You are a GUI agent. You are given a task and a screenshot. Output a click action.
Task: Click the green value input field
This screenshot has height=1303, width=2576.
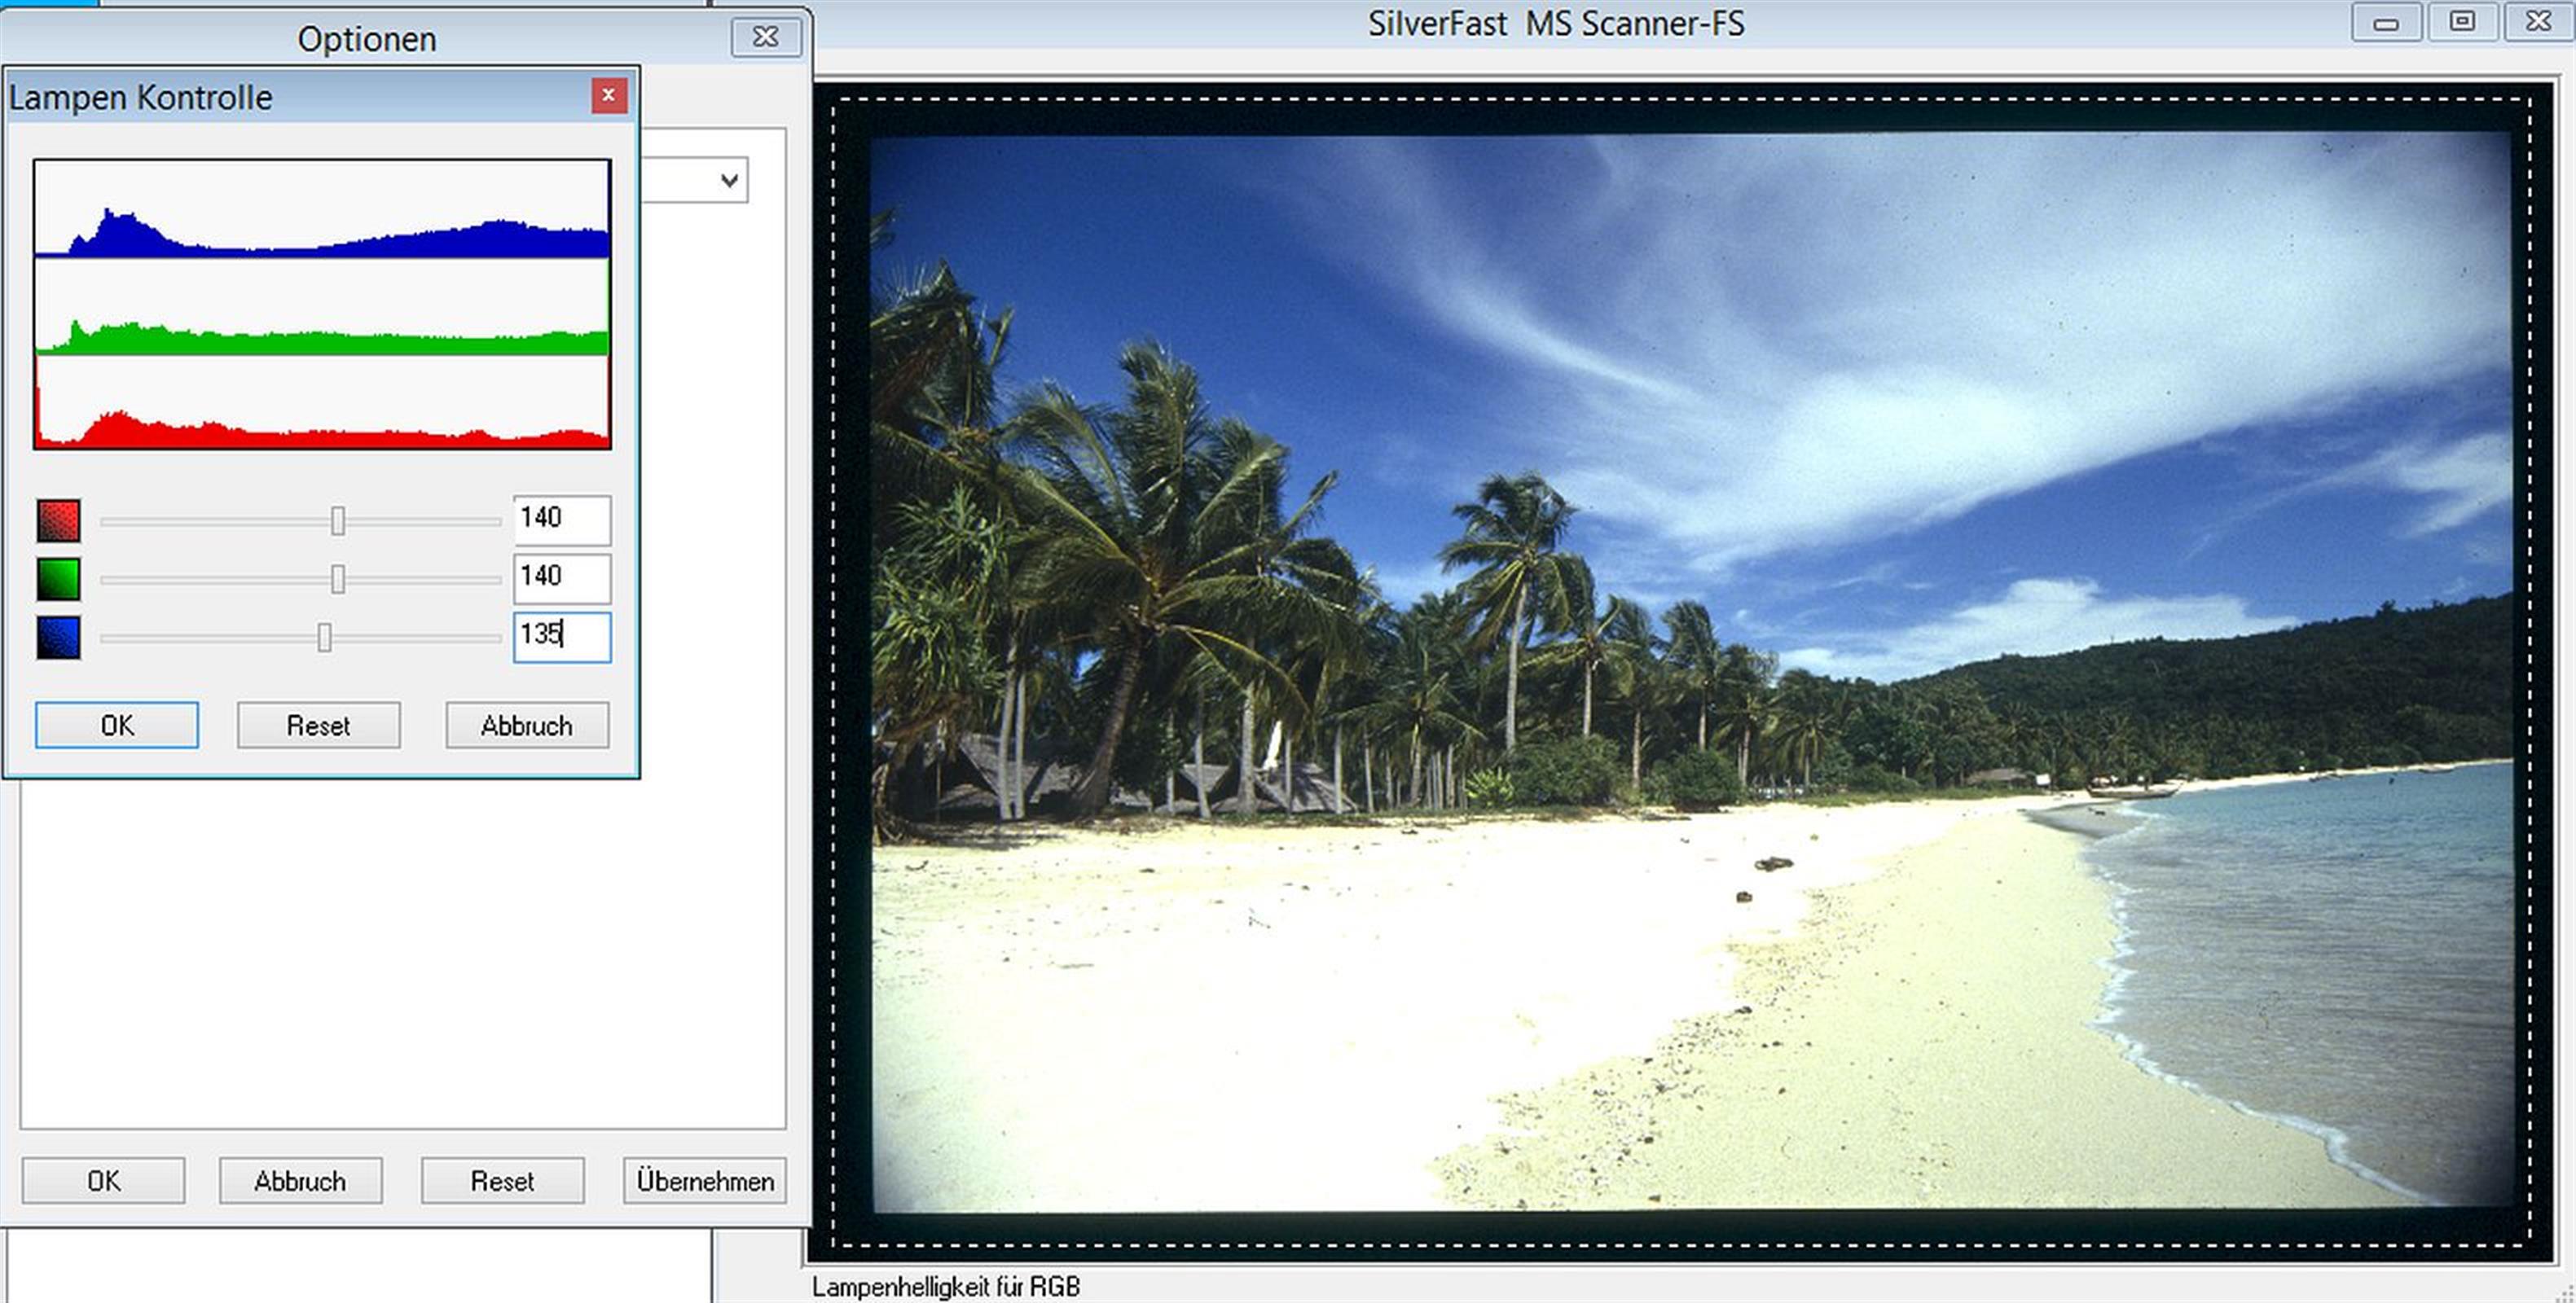point(561,577)
